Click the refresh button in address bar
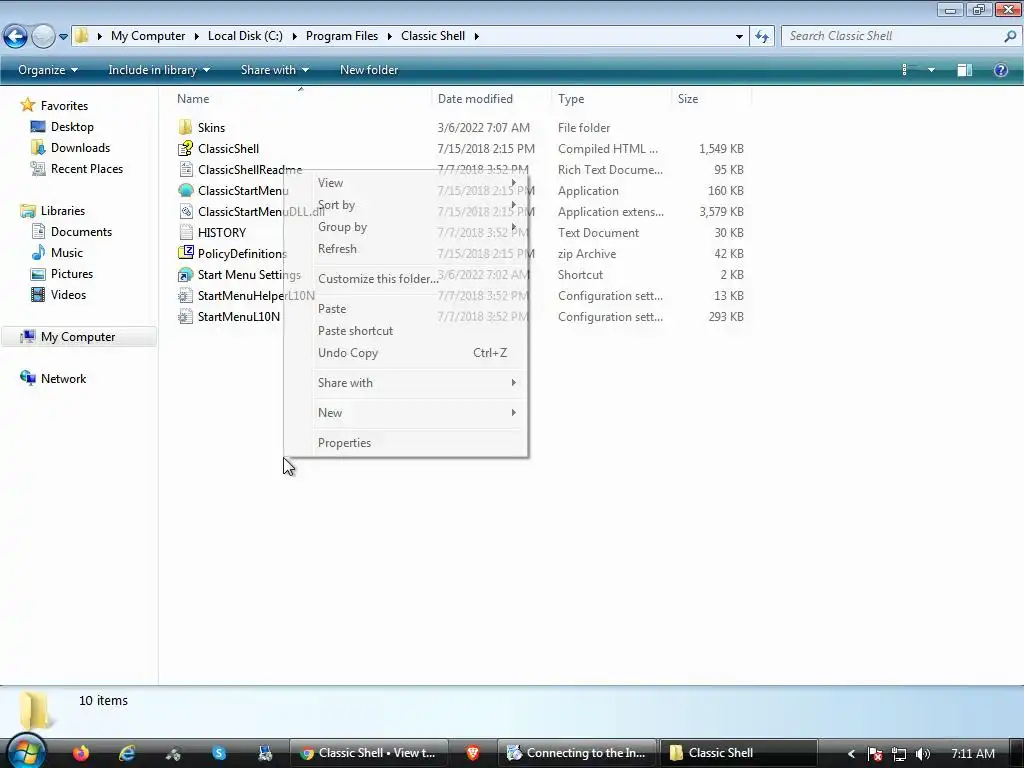 click(762, 37)
